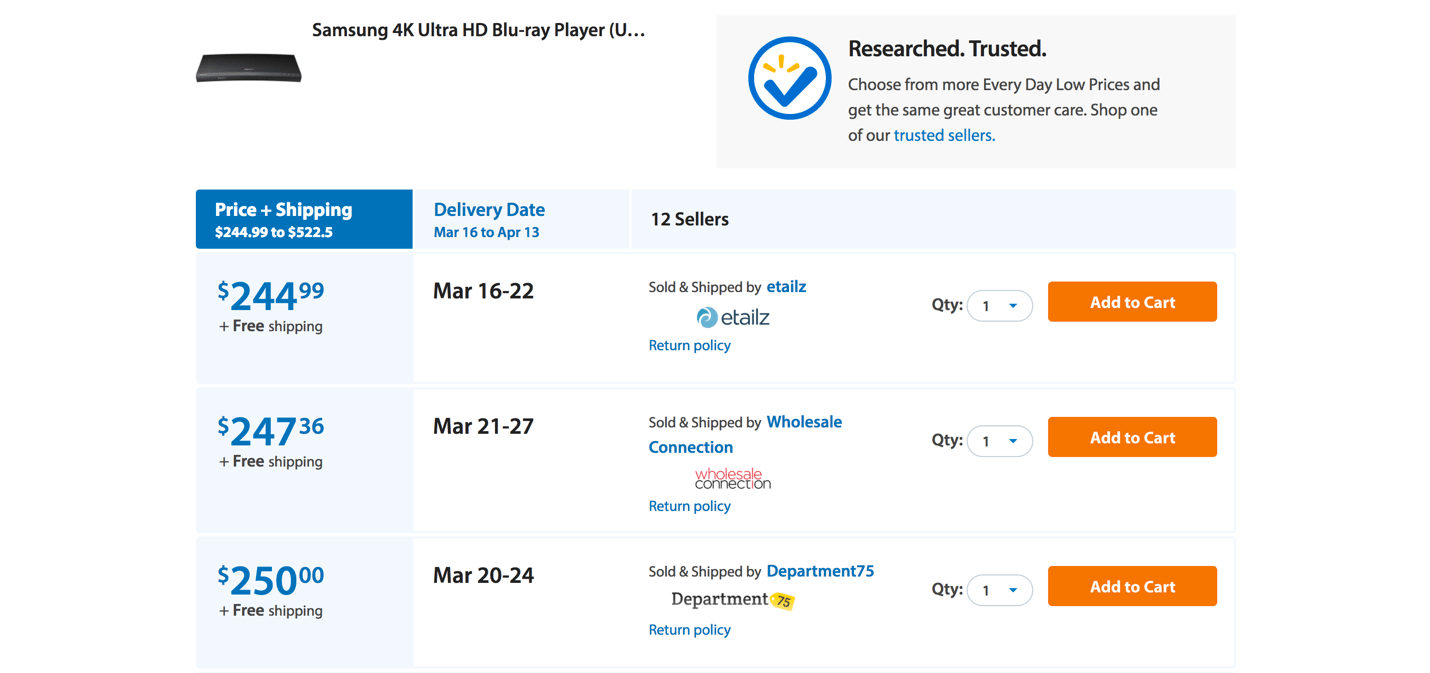Open the Department75 seller name link
This screenshot has width=1430, height=673.
tap(820, 571)
